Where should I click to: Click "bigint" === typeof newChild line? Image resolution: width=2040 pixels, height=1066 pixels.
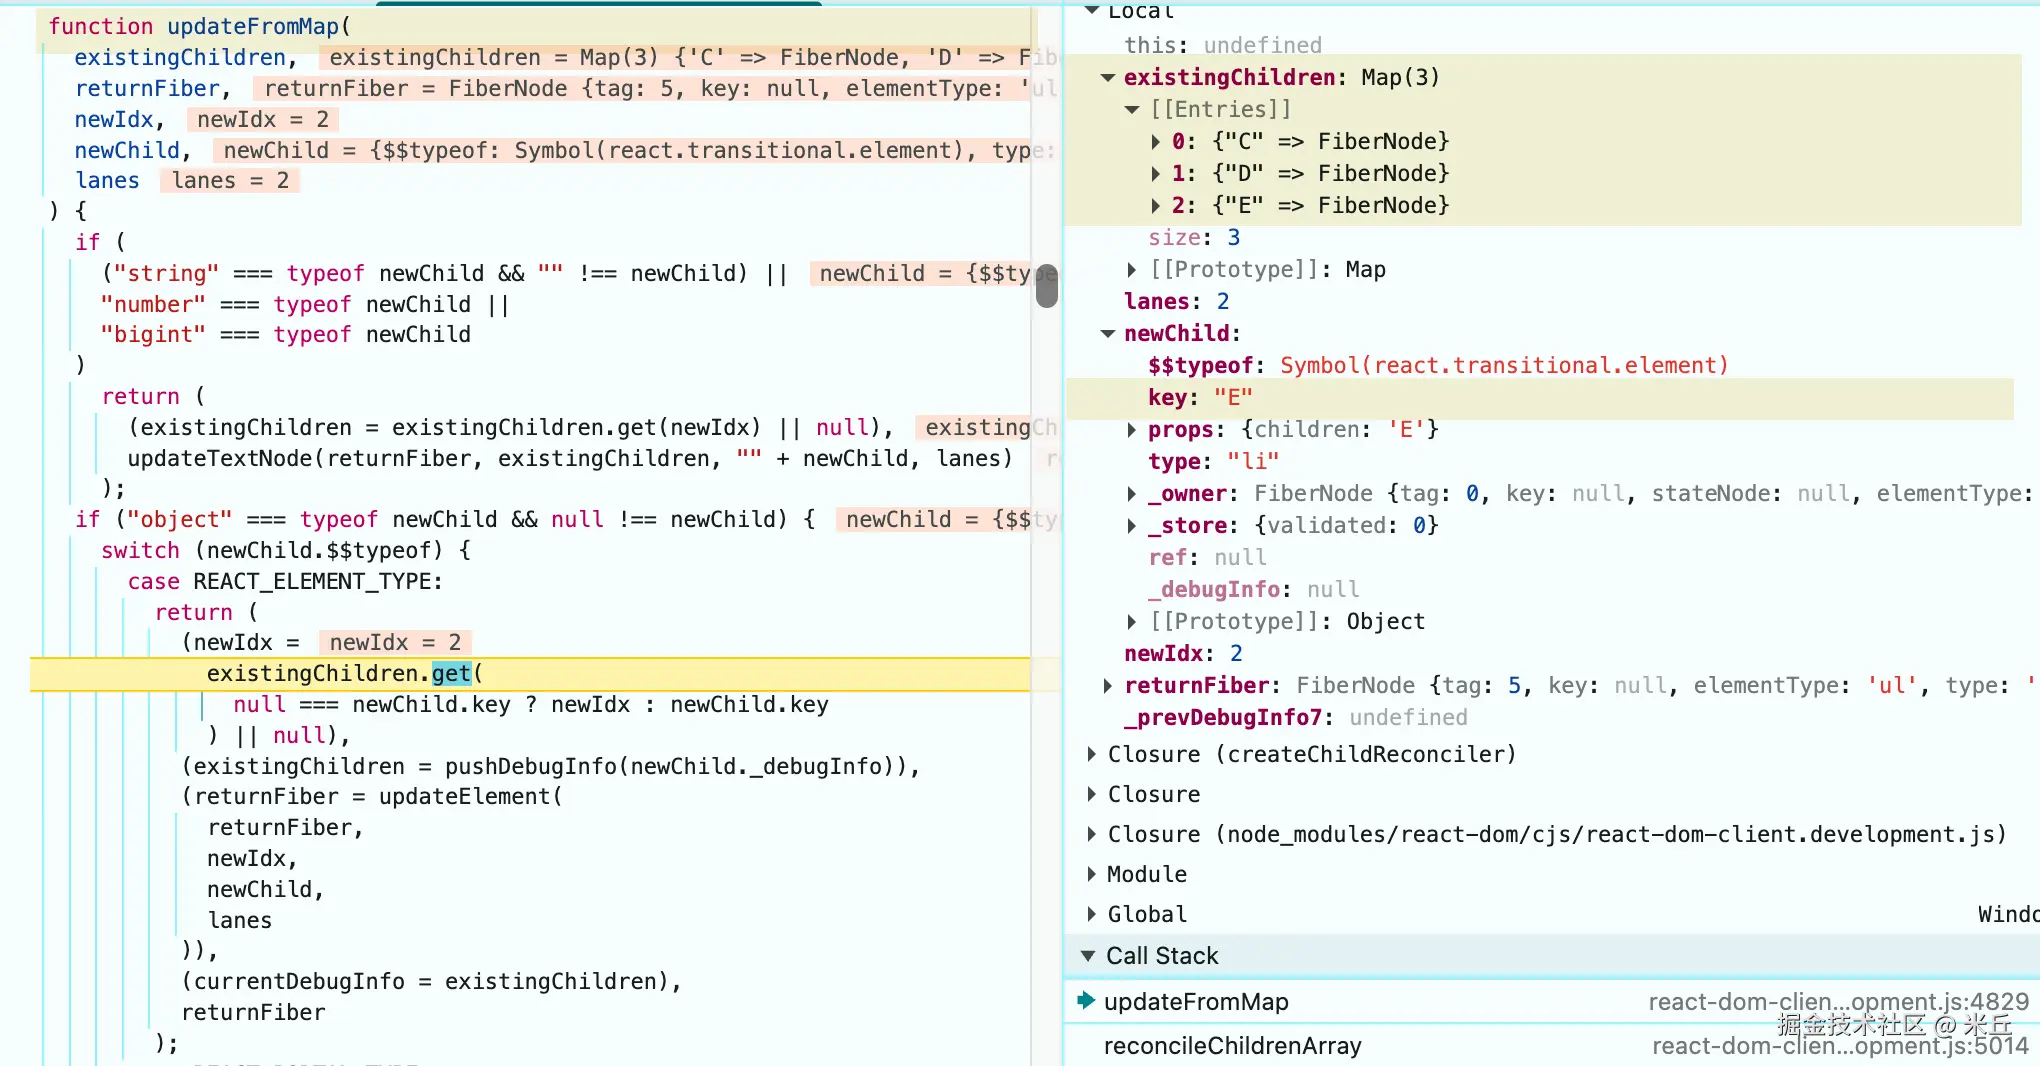(286, 335)
